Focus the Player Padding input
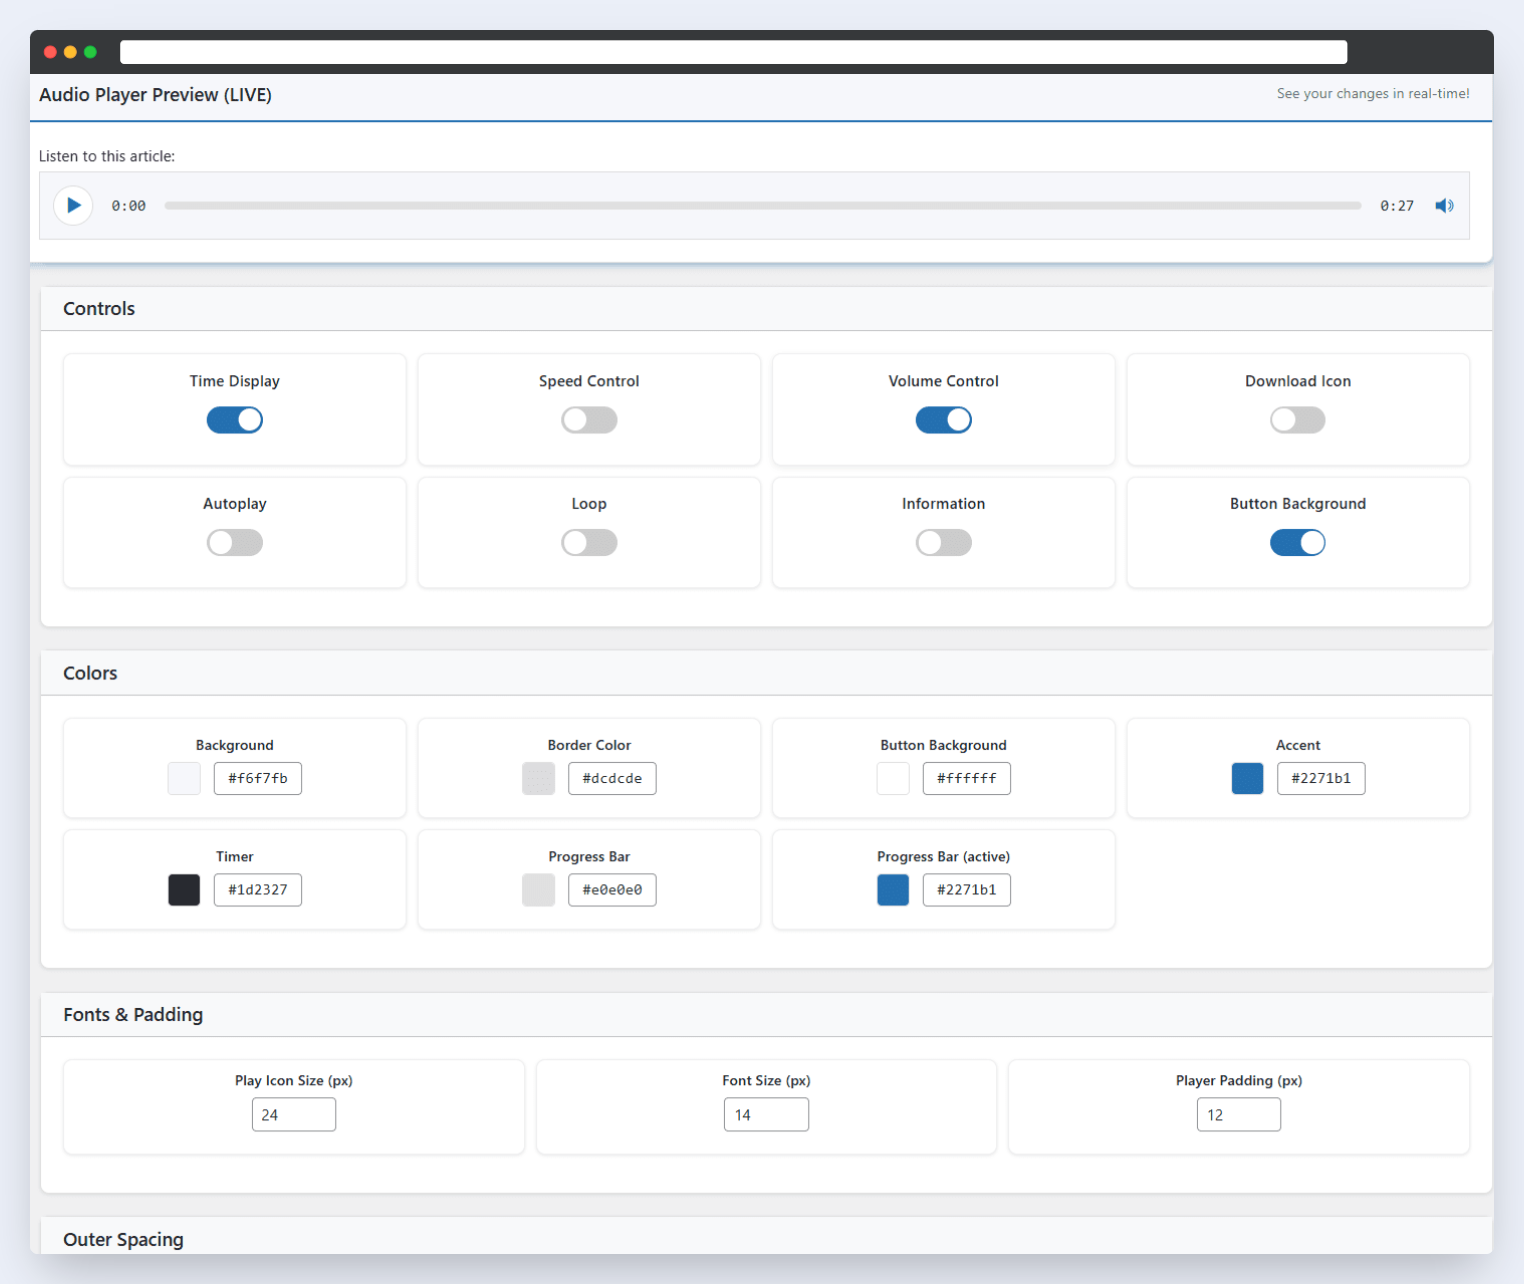1524x1284 pixels. point(1239,1114)
